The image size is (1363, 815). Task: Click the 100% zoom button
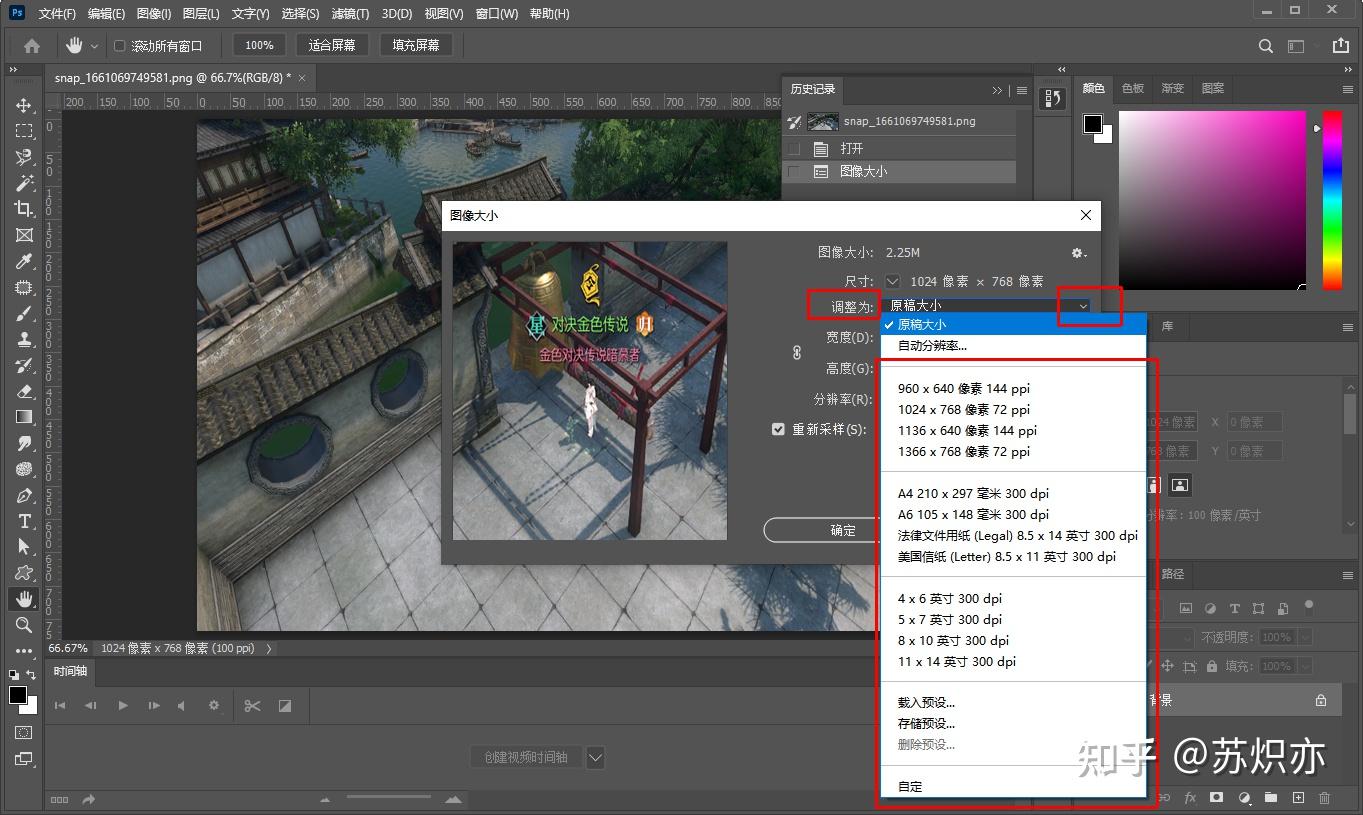click(x=259, y=45)
